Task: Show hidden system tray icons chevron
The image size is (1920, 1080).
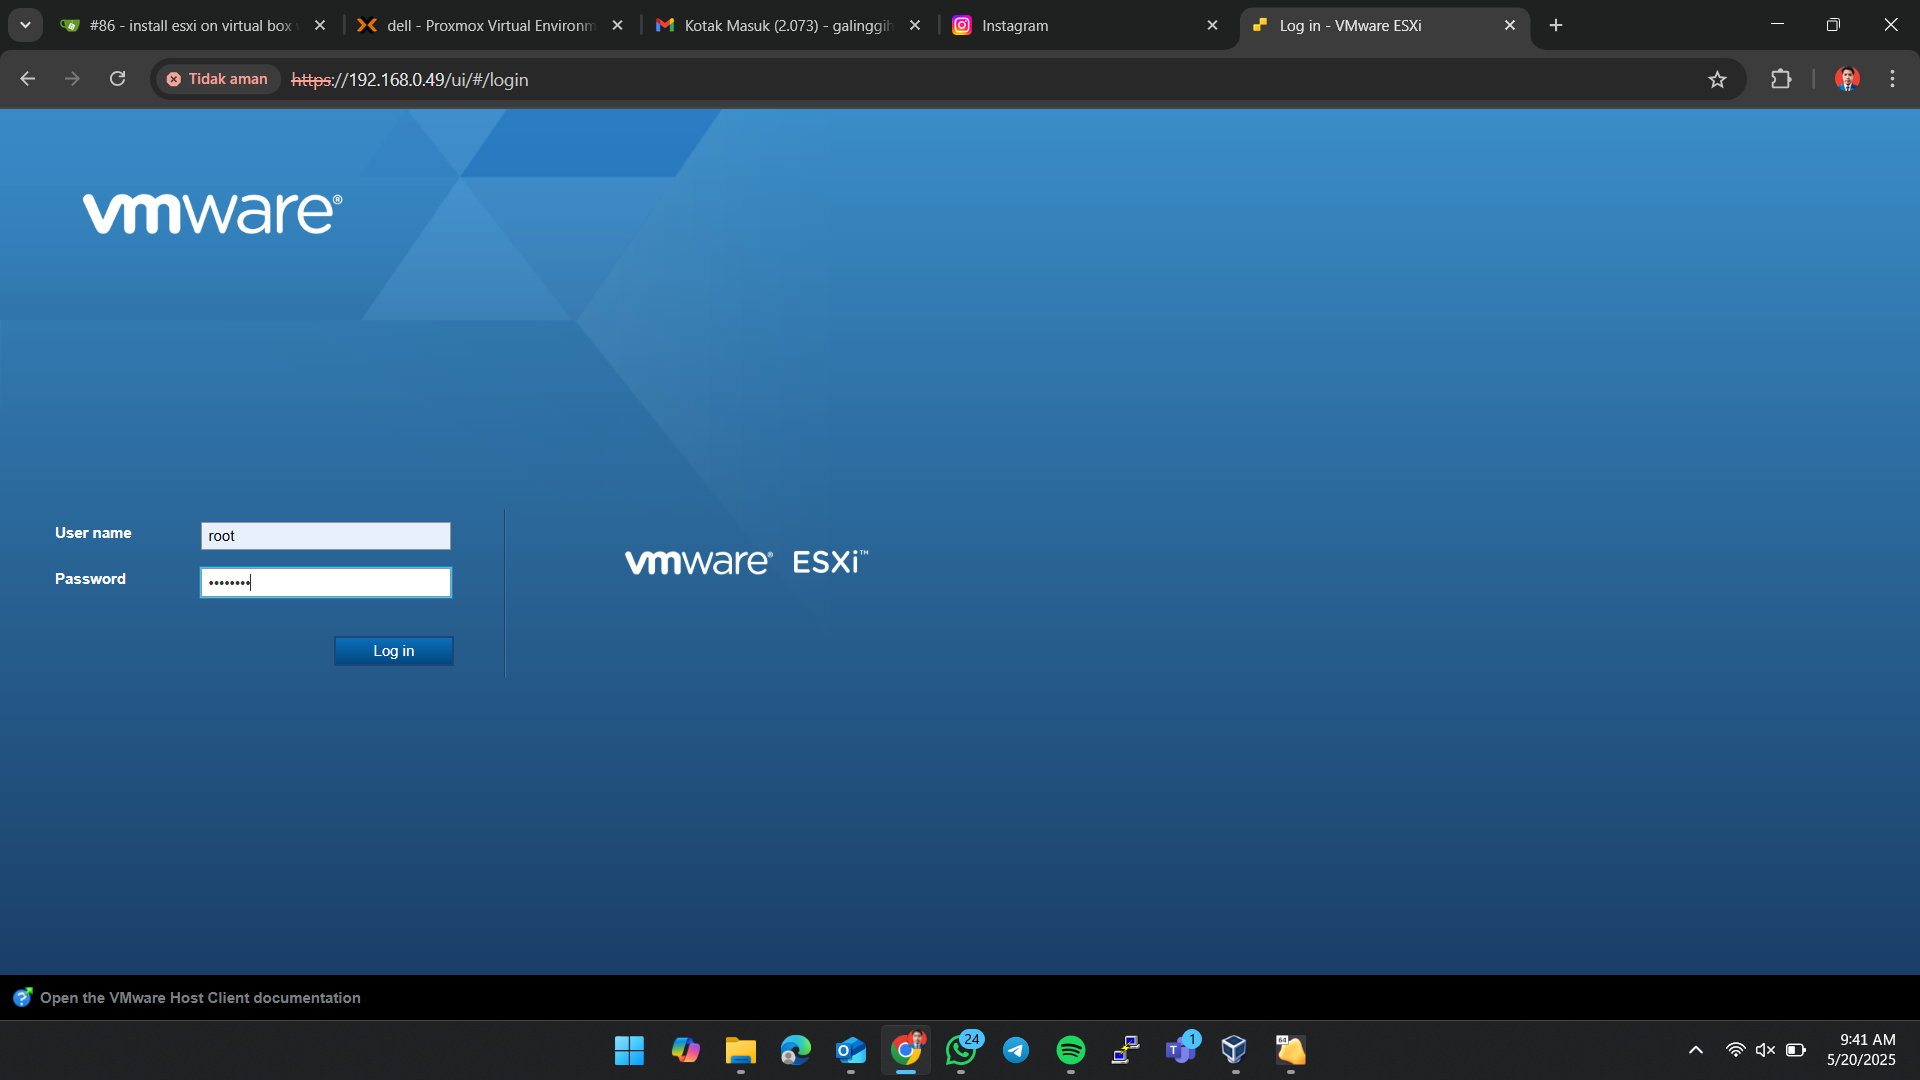Action: 1696,1050
